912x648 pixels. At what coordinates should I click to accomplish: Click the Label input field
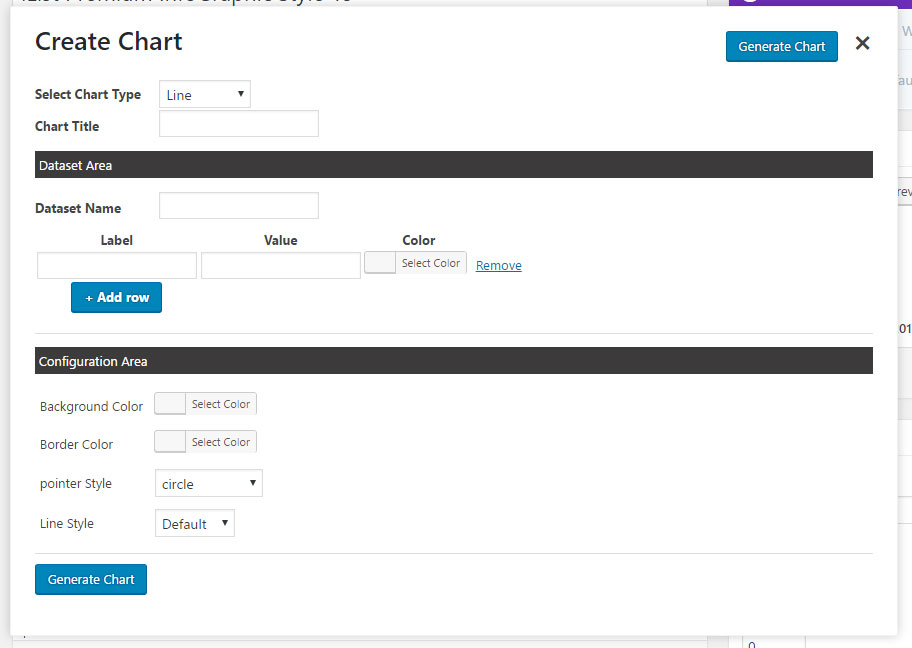[x=116, y=264]
